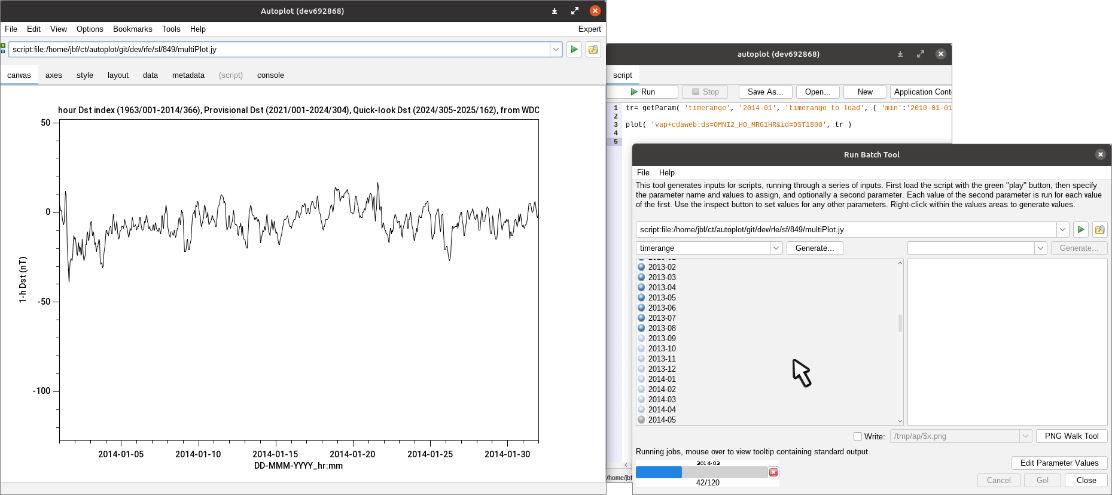Click the Run button in script editor

pyautogui.click(x=643, y=91)
